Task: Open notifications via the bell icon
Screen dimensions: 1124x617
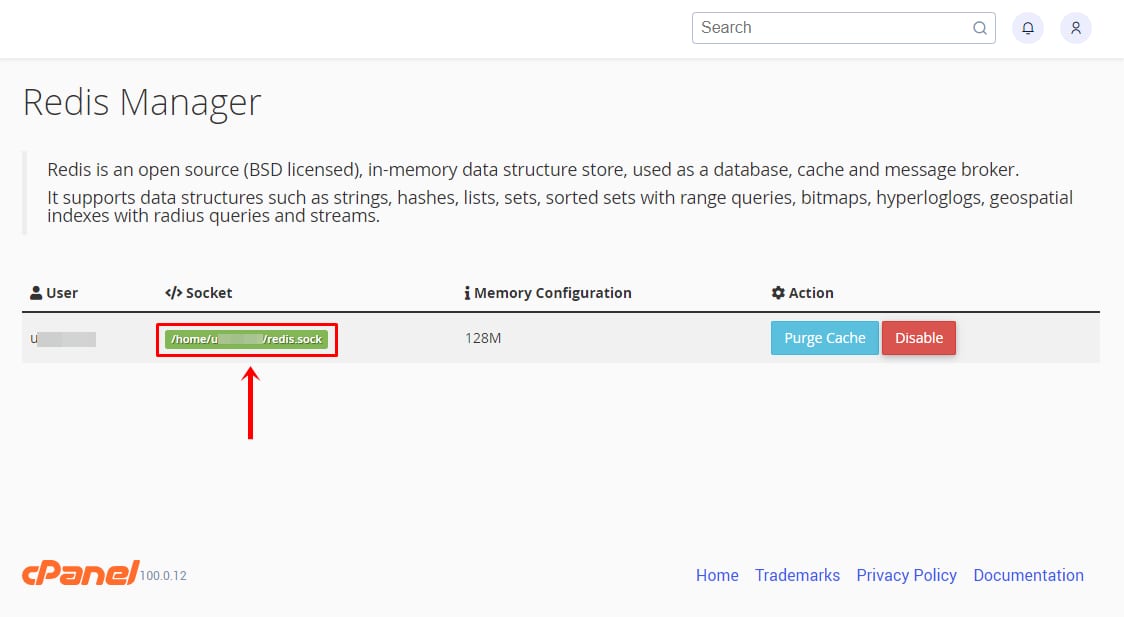Action: [x=1027, y=28]
